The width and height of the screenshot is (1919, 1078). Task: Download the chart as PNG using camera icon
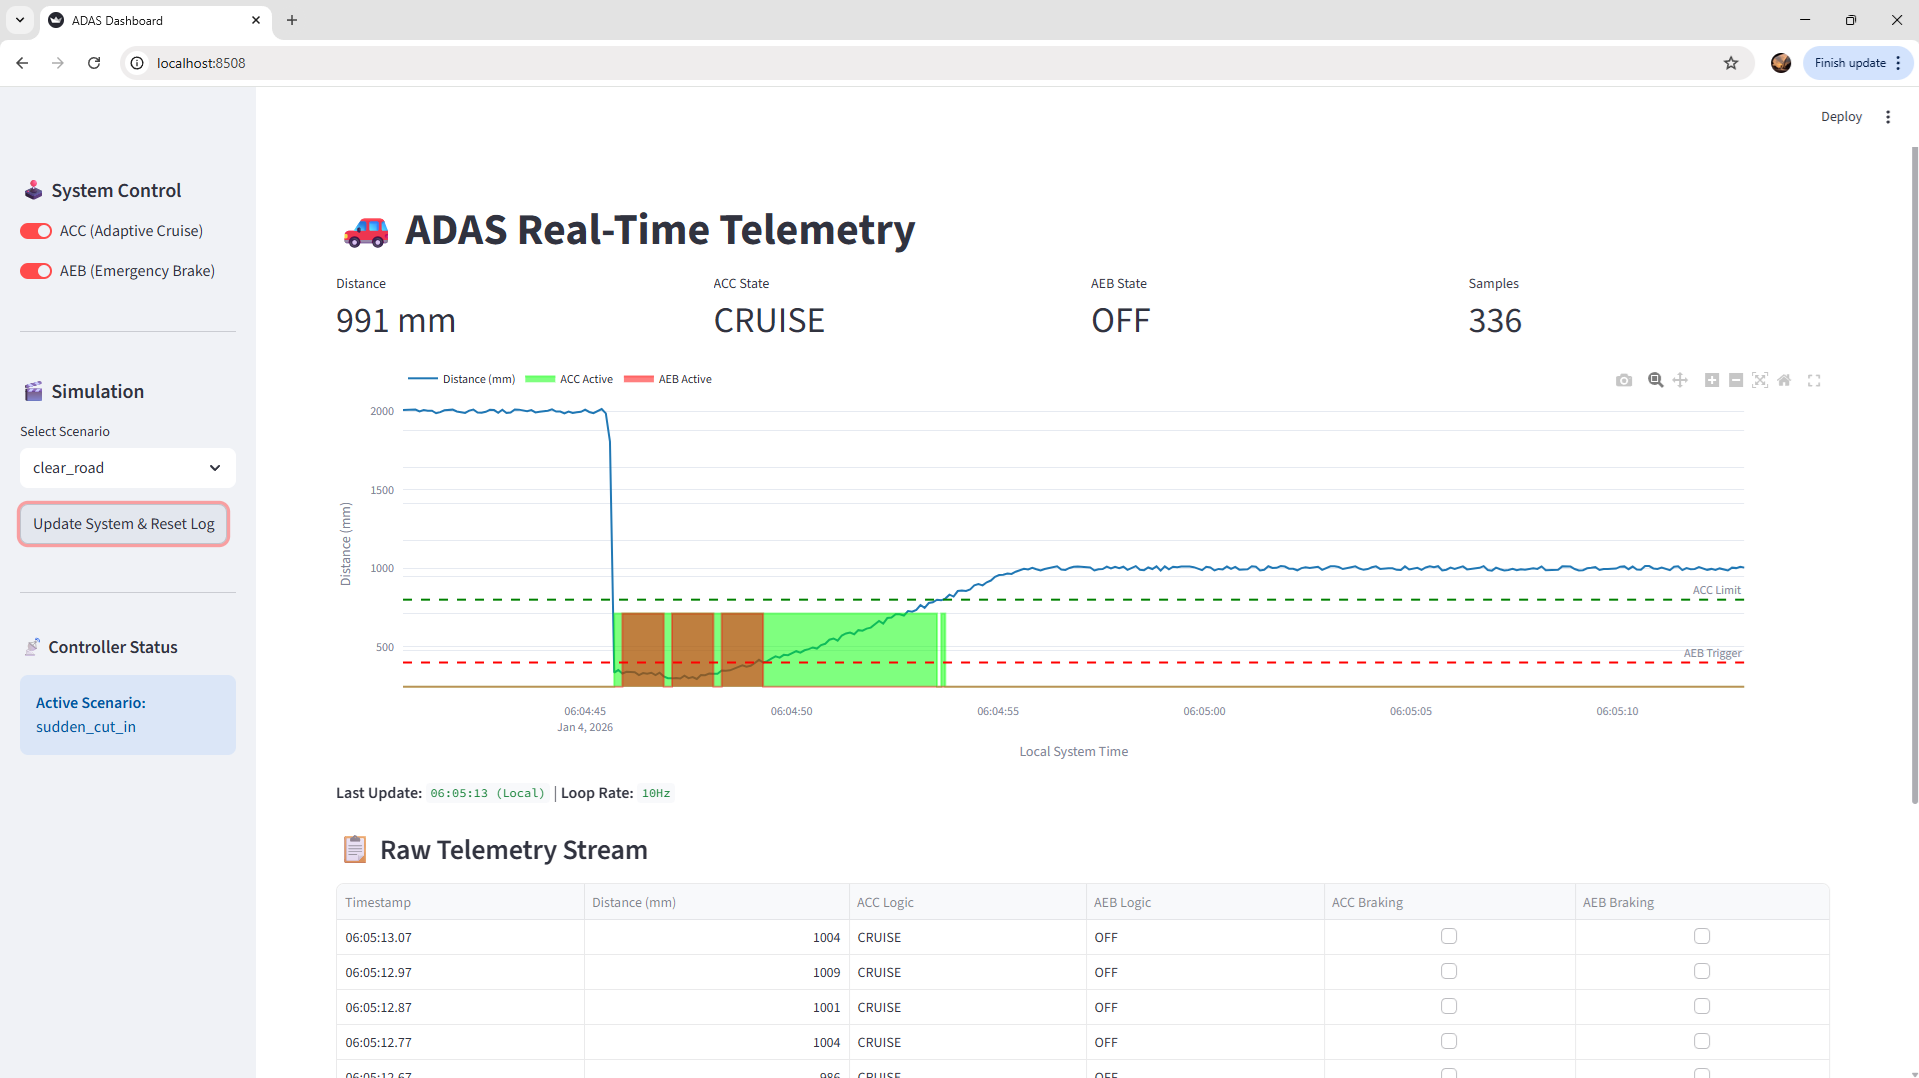click(1624, 380)
